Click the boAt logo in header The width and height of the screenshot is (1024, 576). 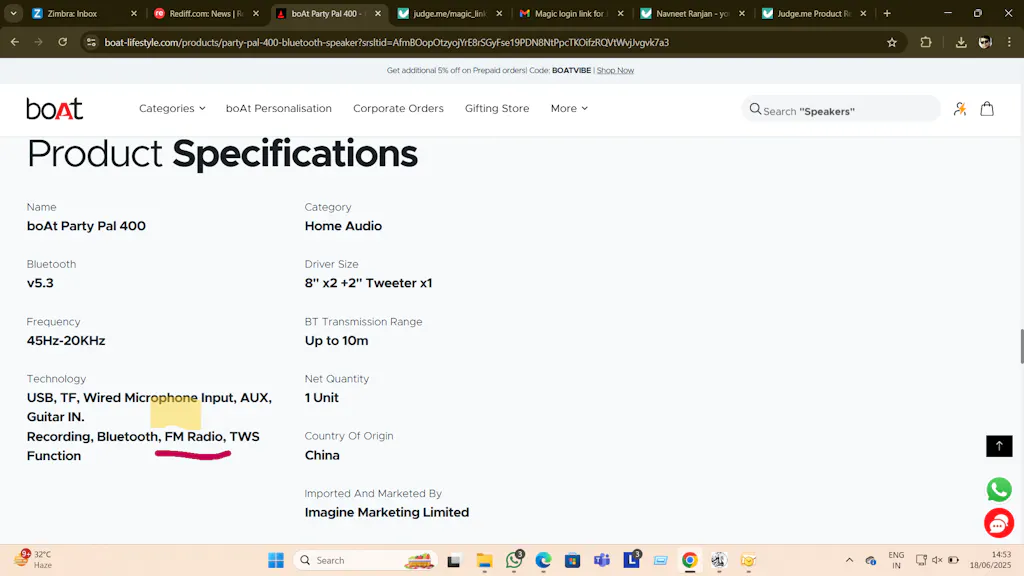coord(54,109)
